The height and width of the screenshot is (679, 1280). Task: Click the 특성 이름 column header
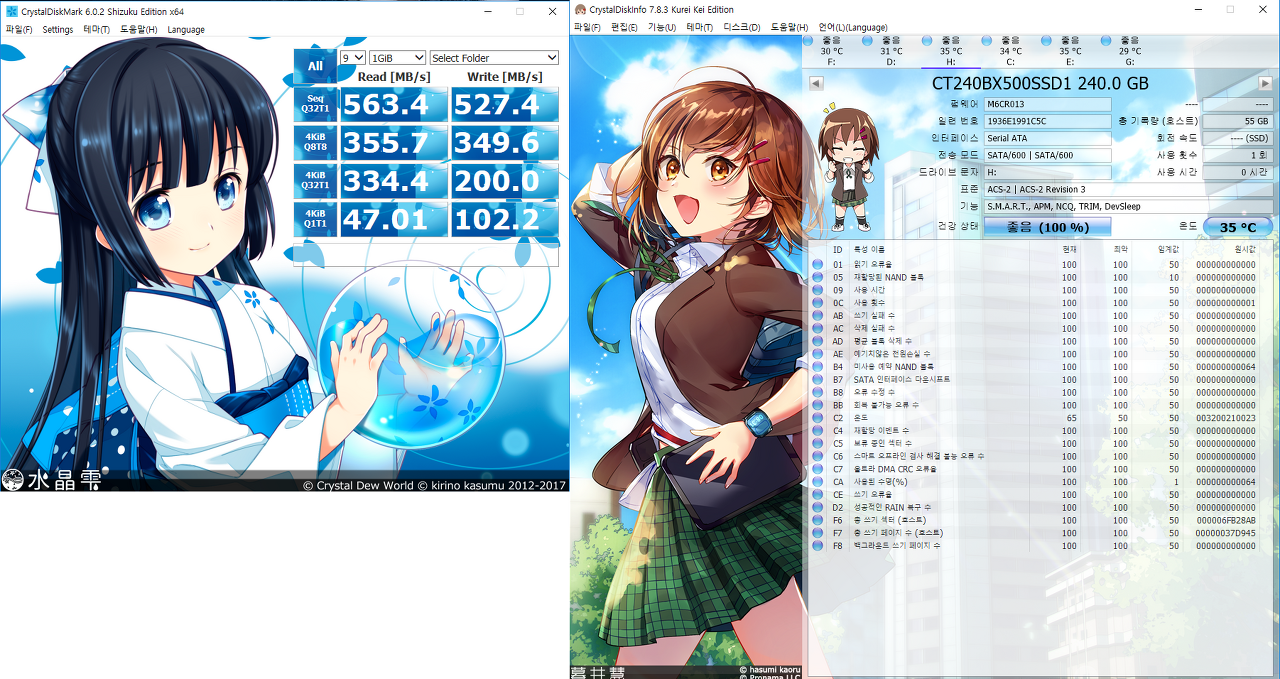point(869,249)
